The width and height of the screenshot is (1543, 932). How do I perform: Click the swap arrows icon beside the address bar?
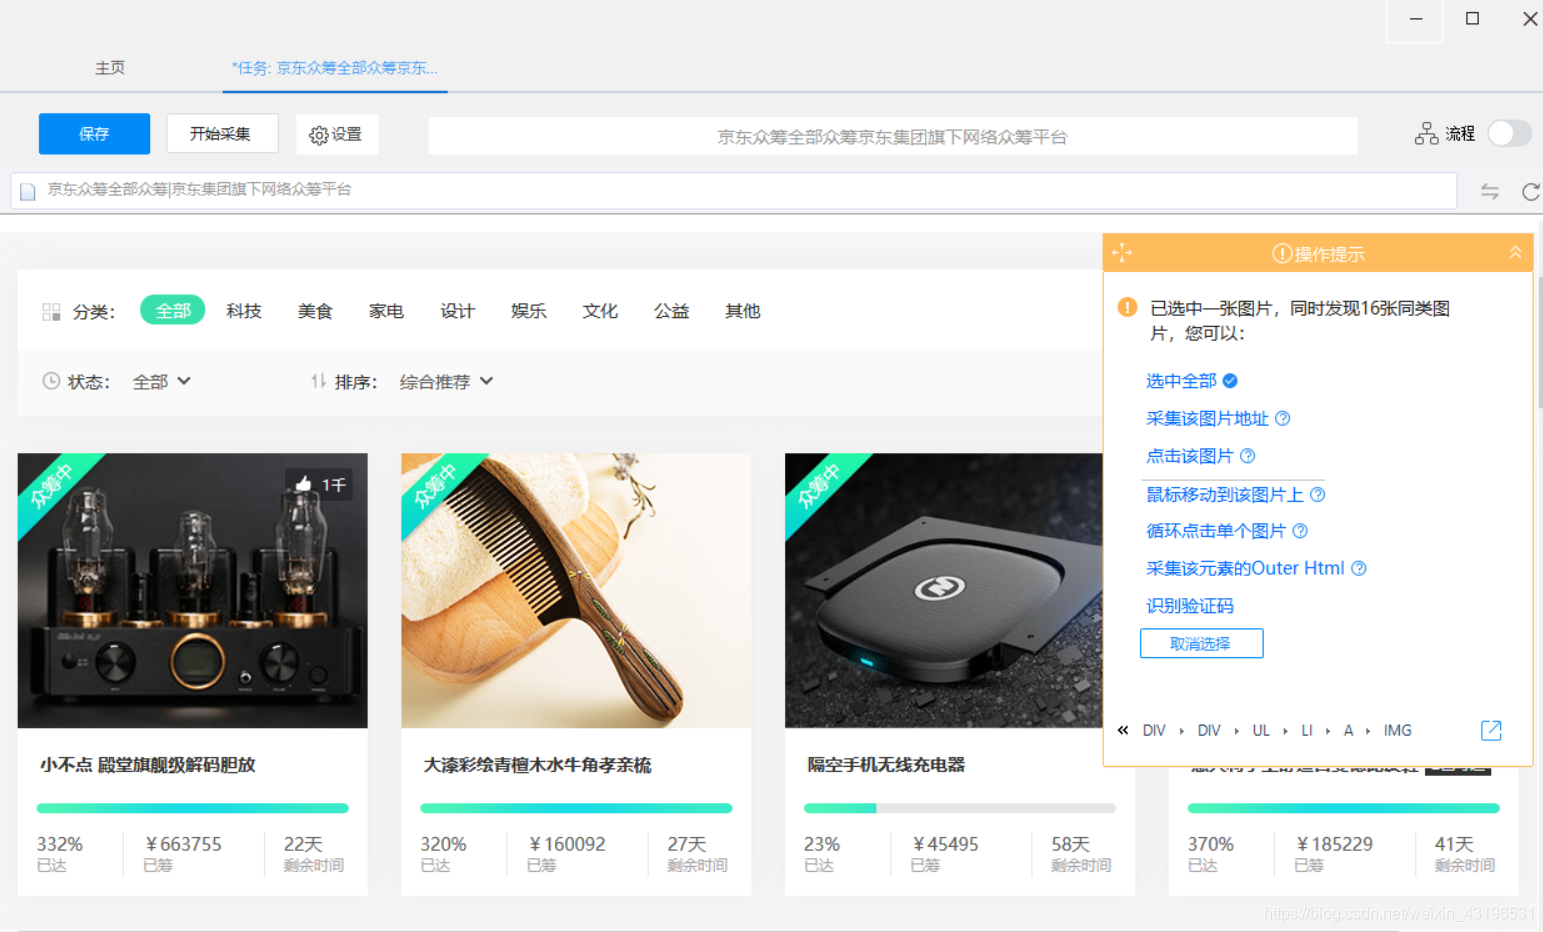point(1490,191)
